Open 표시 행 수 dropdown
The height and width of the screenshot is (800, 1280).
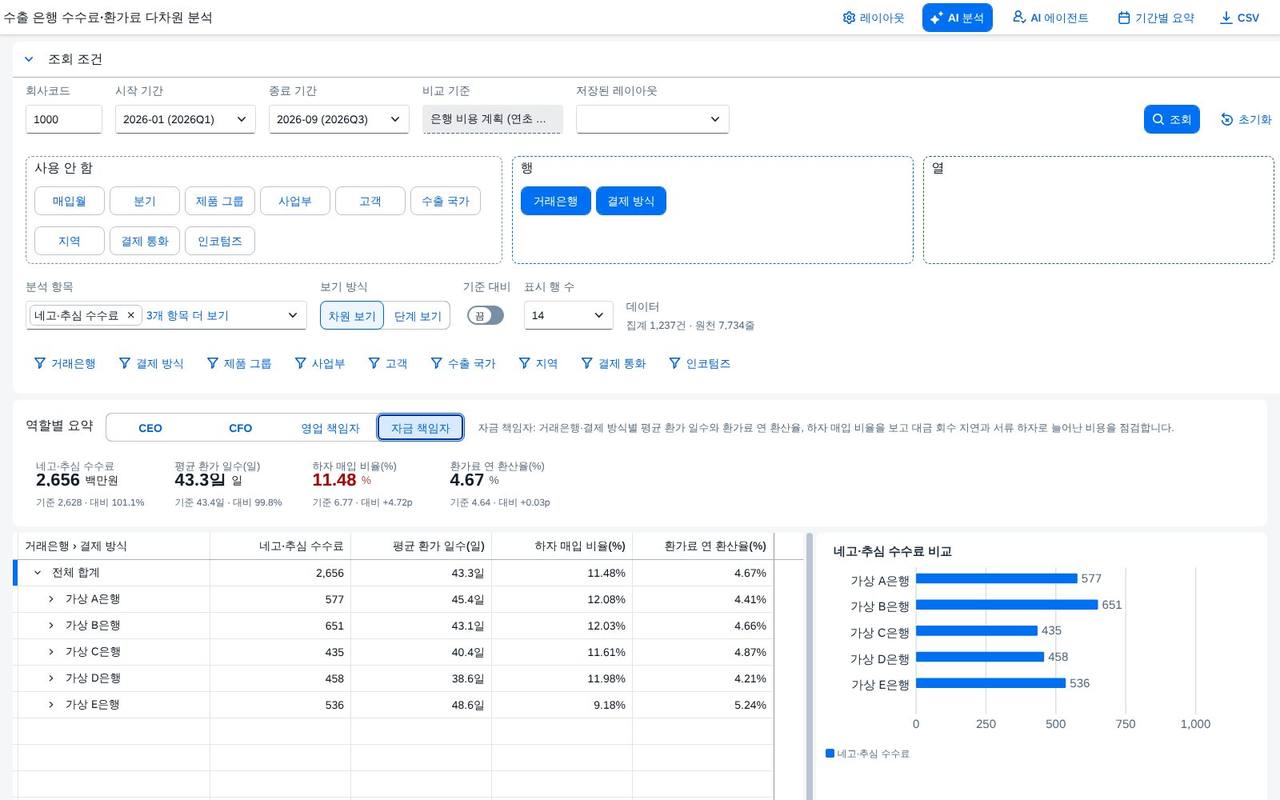click(x=568, y=316)
